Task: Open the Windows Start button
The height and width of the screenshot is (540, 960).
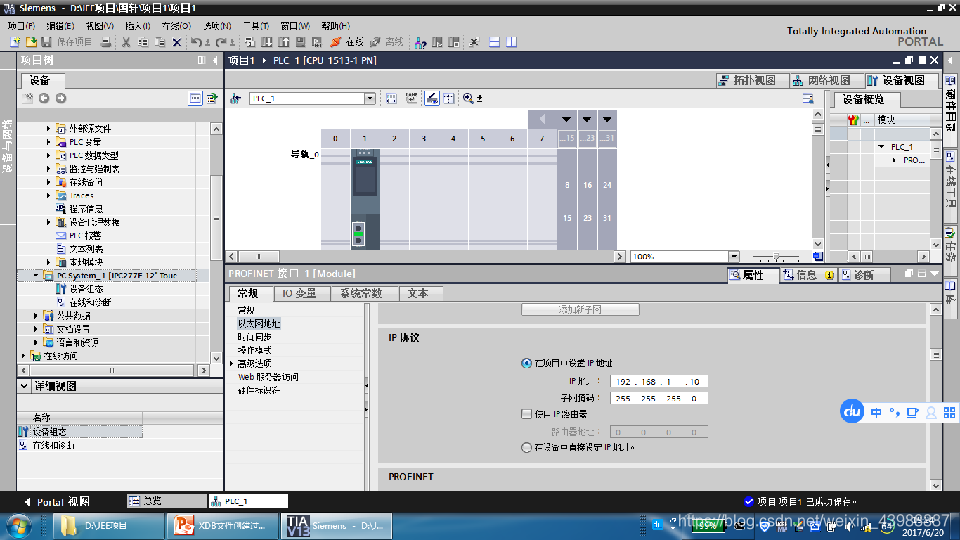Action: pyautogui.click(x=18, y=527)
